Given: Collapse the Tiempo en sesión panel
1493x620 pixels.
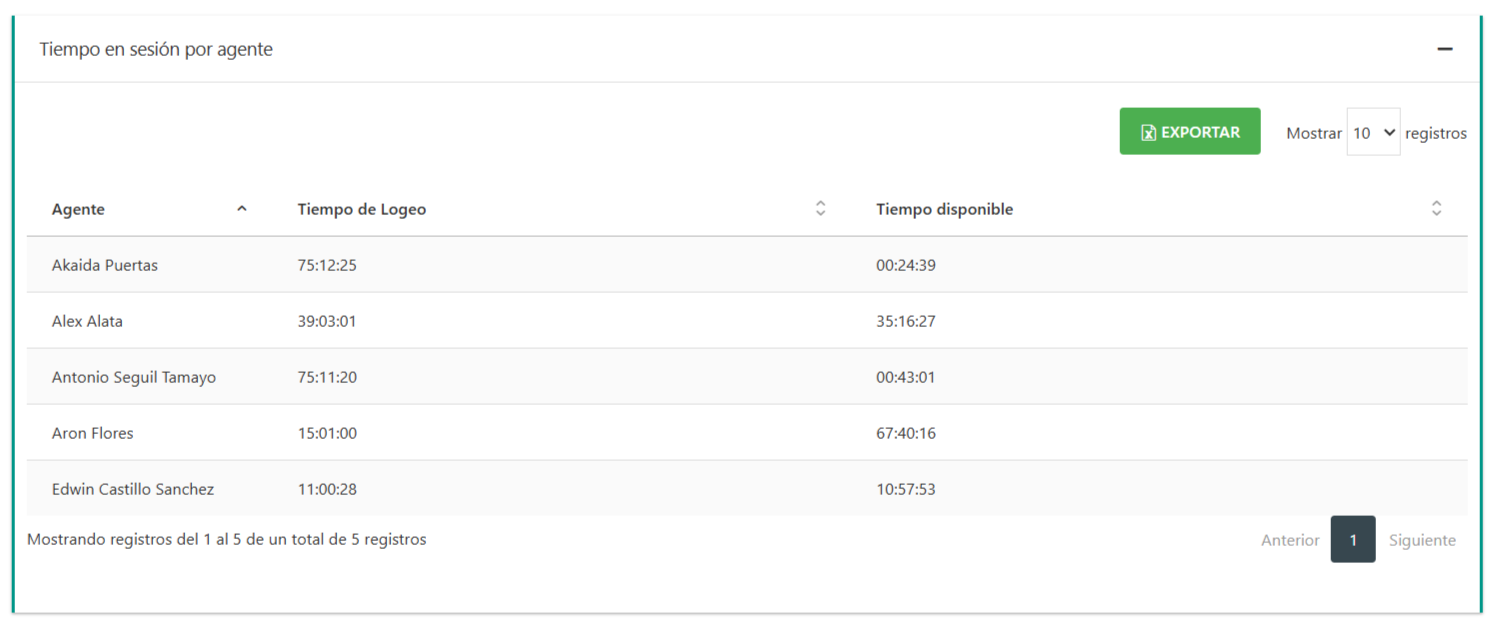Looking at the screenshot, I should click(1444, 49).
